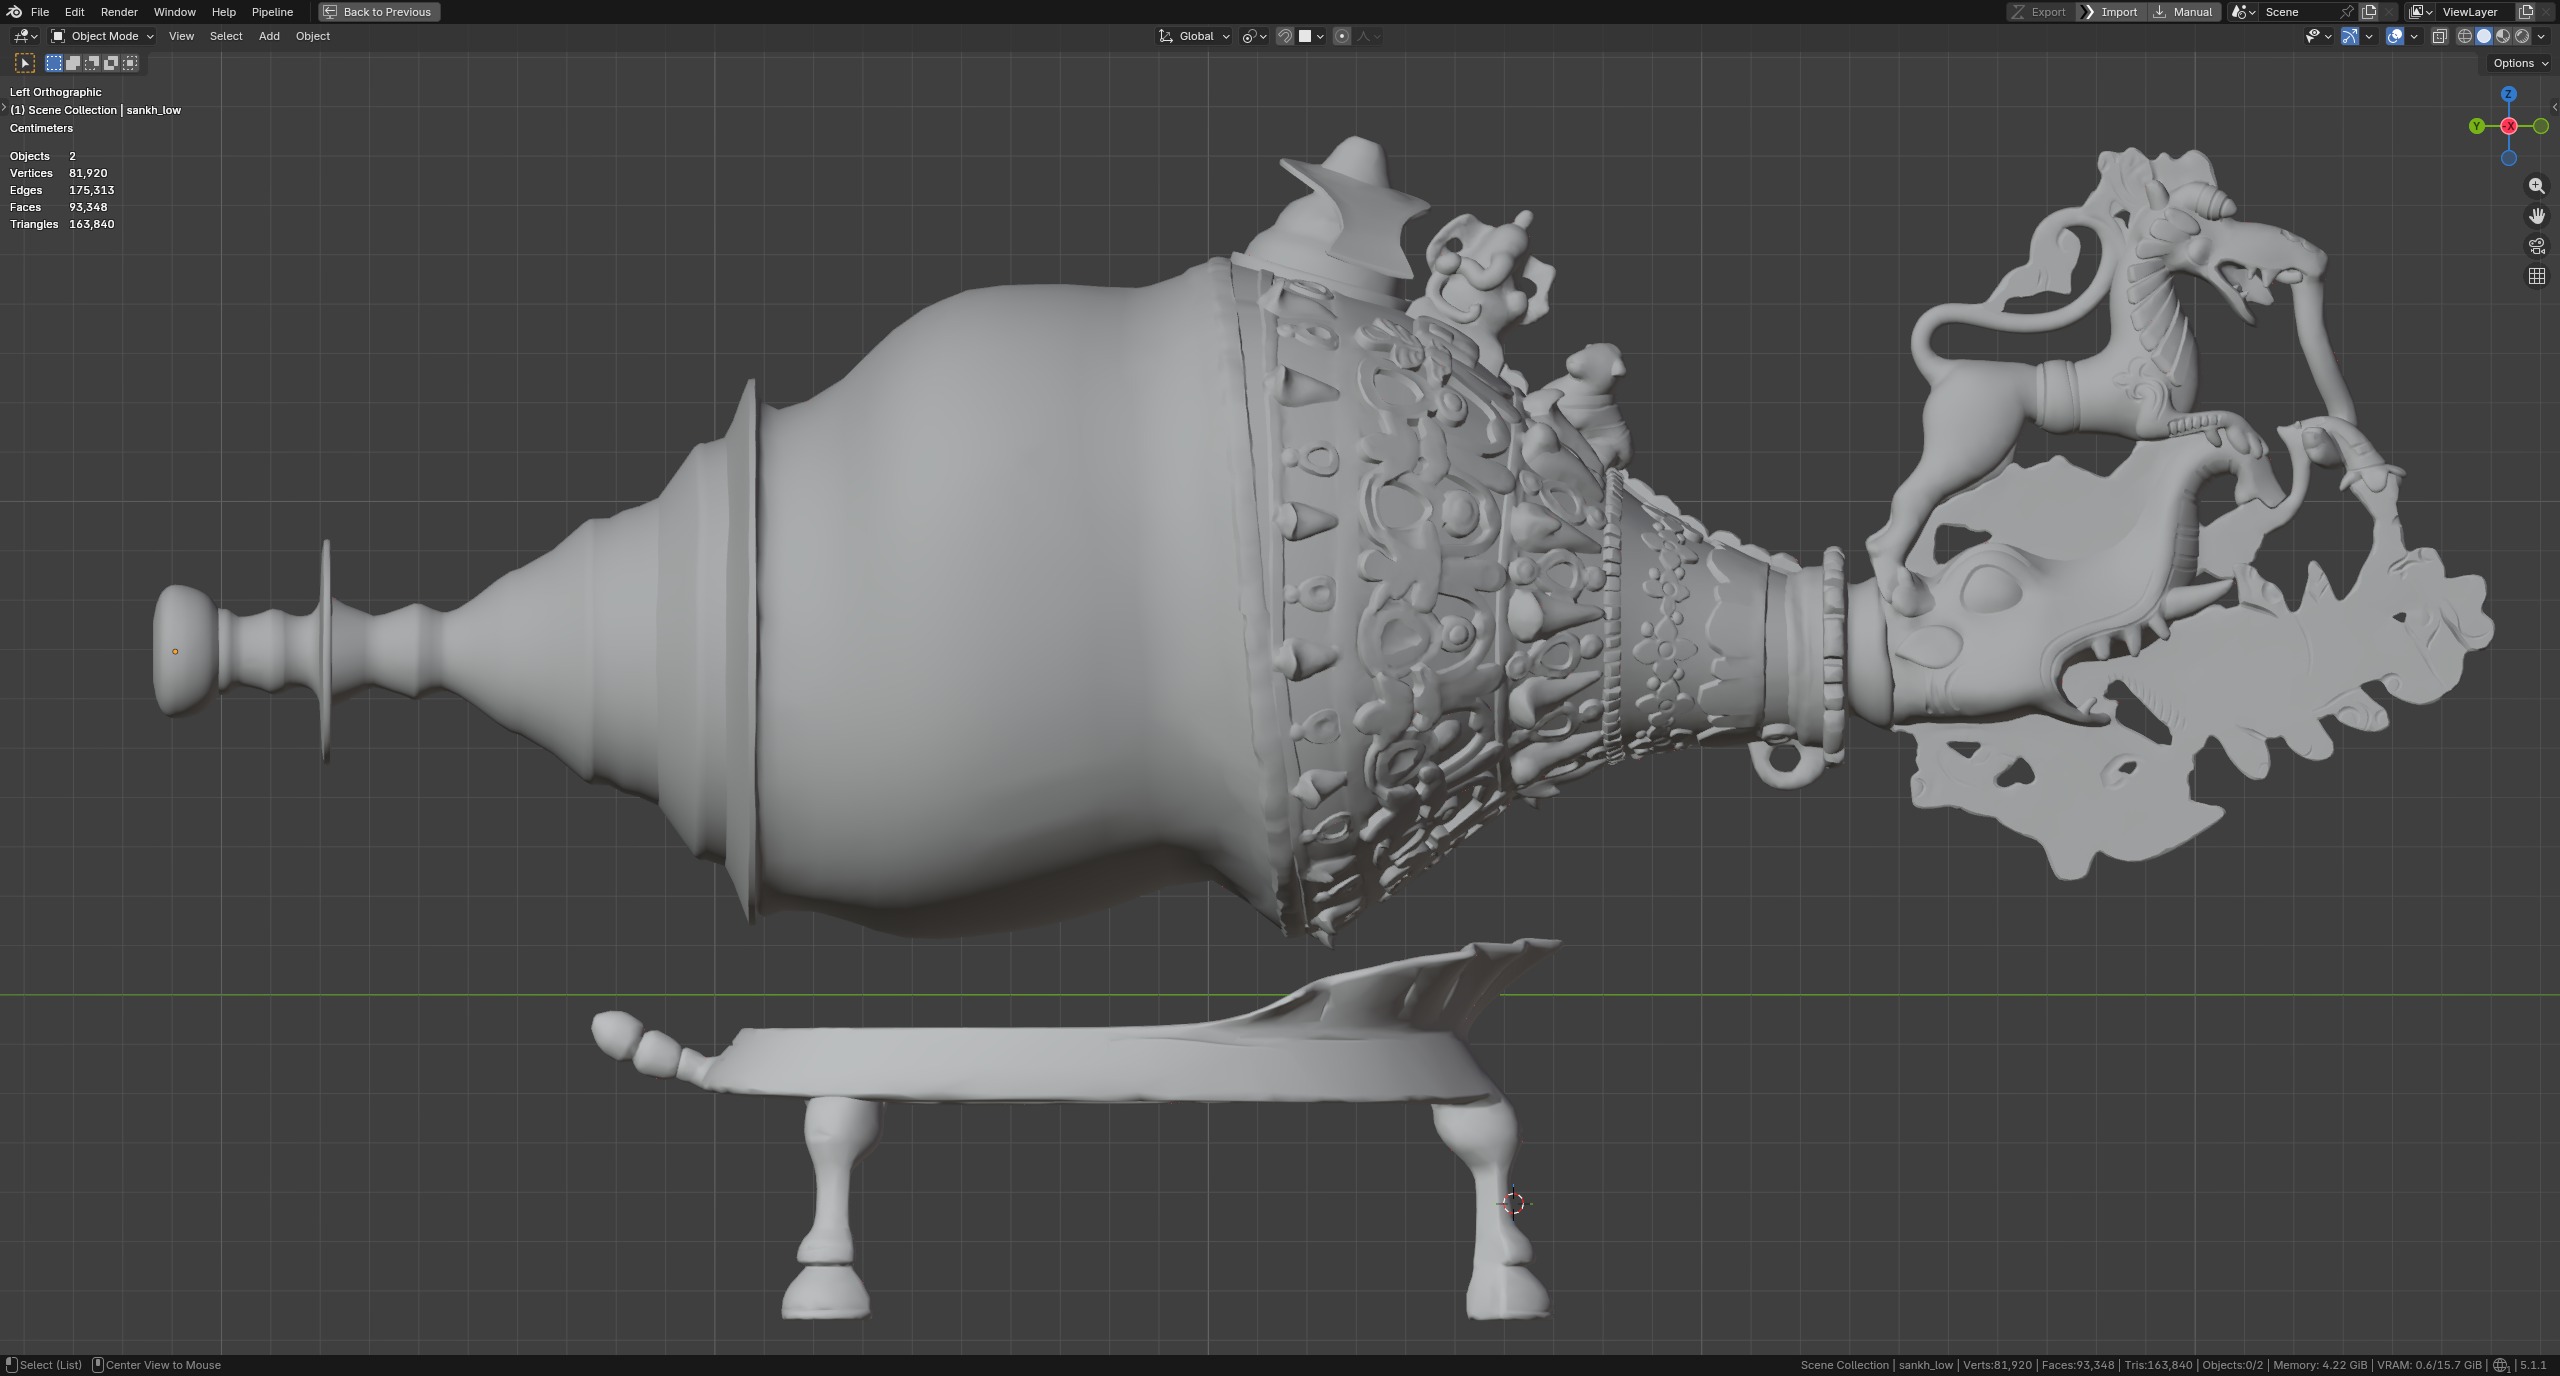
Task: Toggle snapping magnet icon
Action: (x=1285, y=36)
